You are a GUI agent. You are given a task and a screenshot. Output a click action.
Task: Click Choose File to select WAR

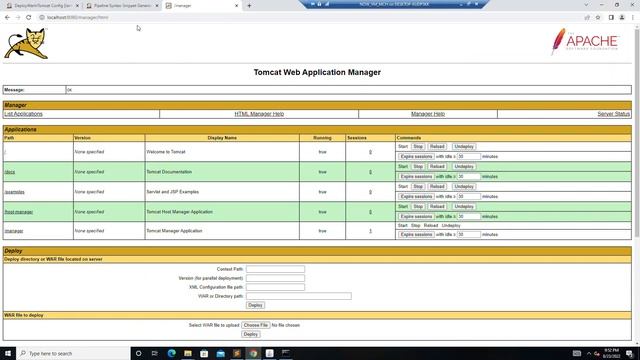pos(256,325)
